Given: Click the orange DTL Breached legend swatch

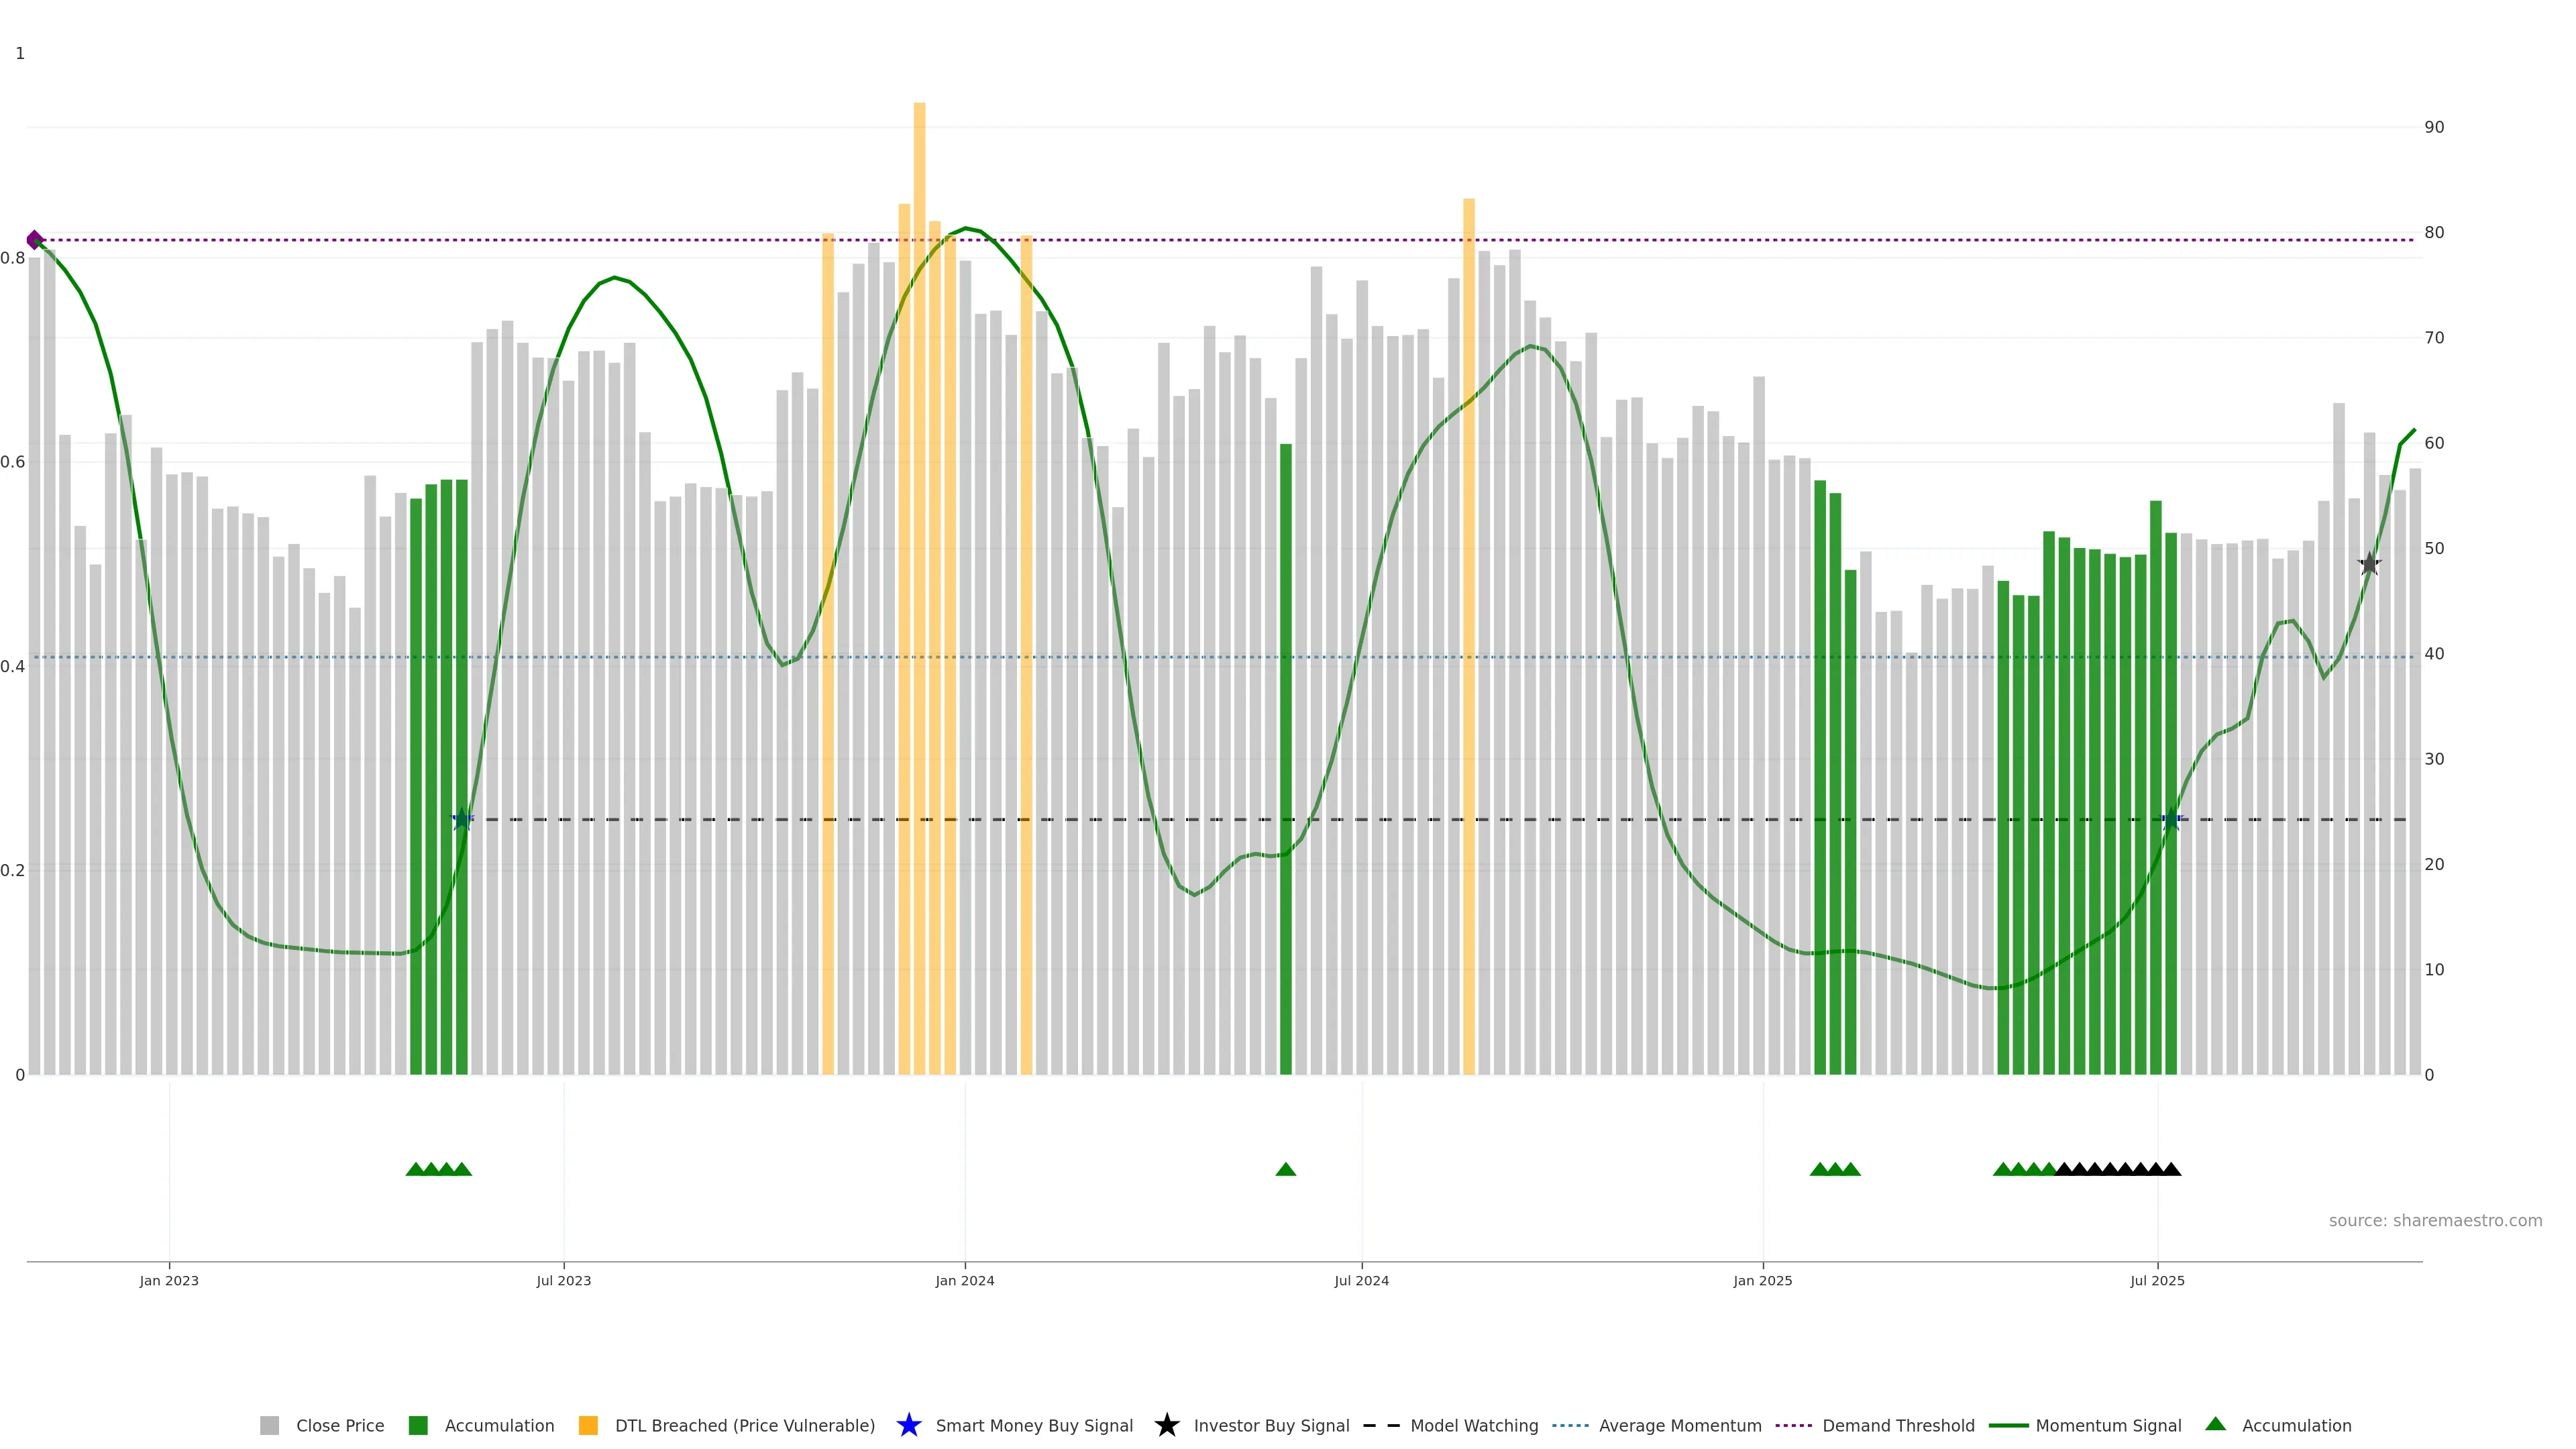Looking at the screenshot, I should point(588,1425).
